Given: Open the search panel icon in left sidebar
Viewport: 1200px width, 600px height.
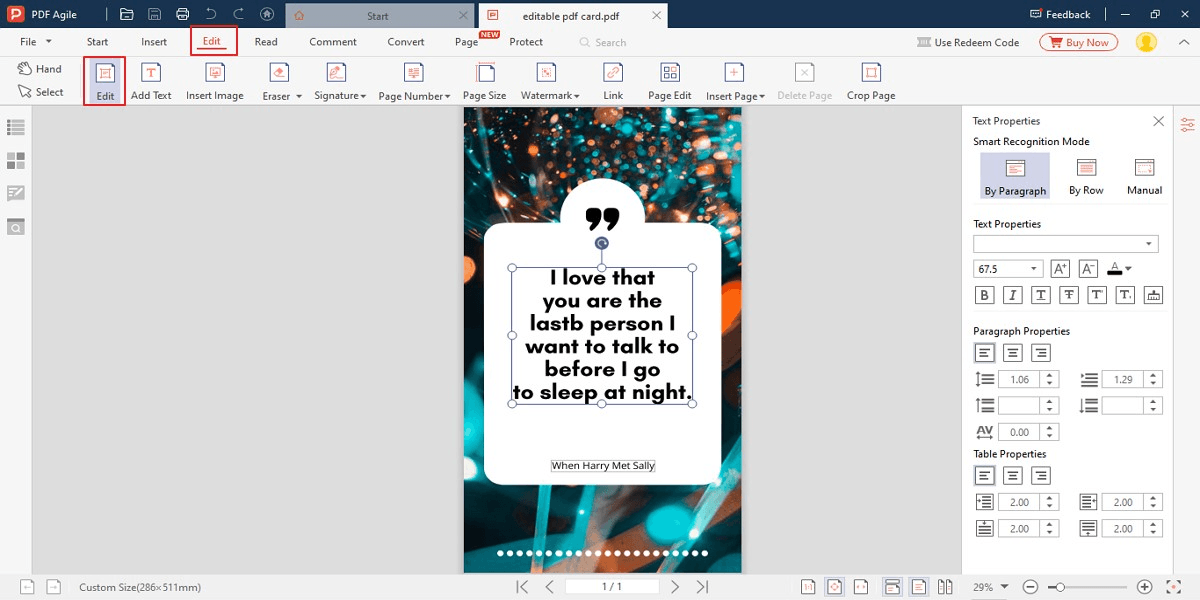Looking at the screenshot, I should (16, 227).
